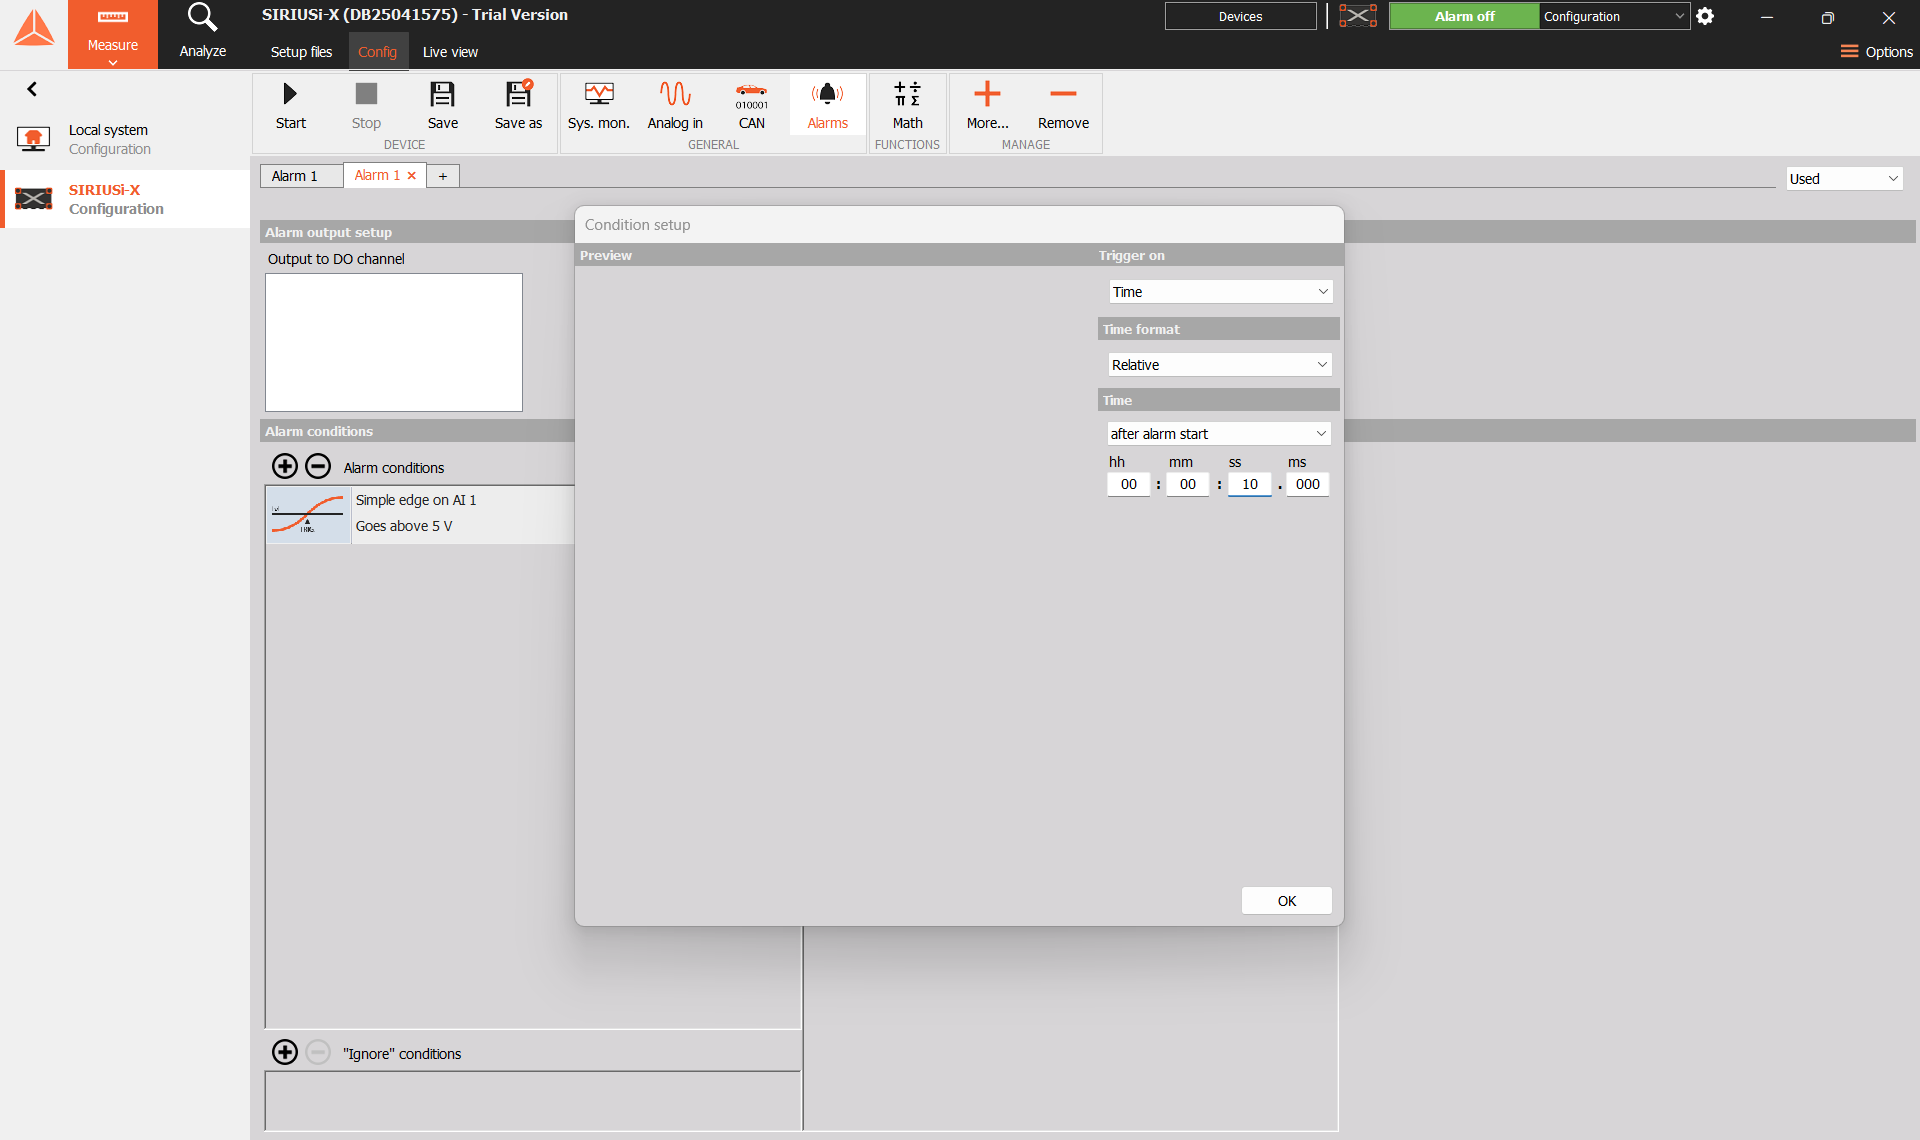Switch to the Setup files tab

301,52
